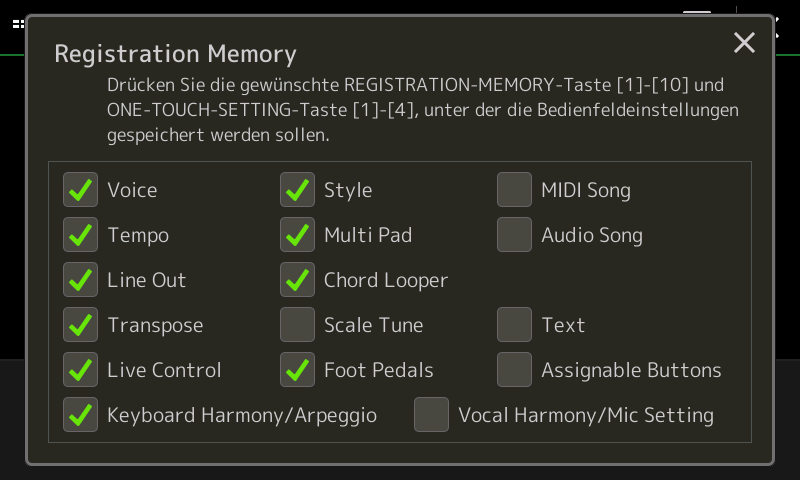Viewport: 800px width, 480px height.
Task: Disable the Tempo checkbox
Action: pos(80,235)
